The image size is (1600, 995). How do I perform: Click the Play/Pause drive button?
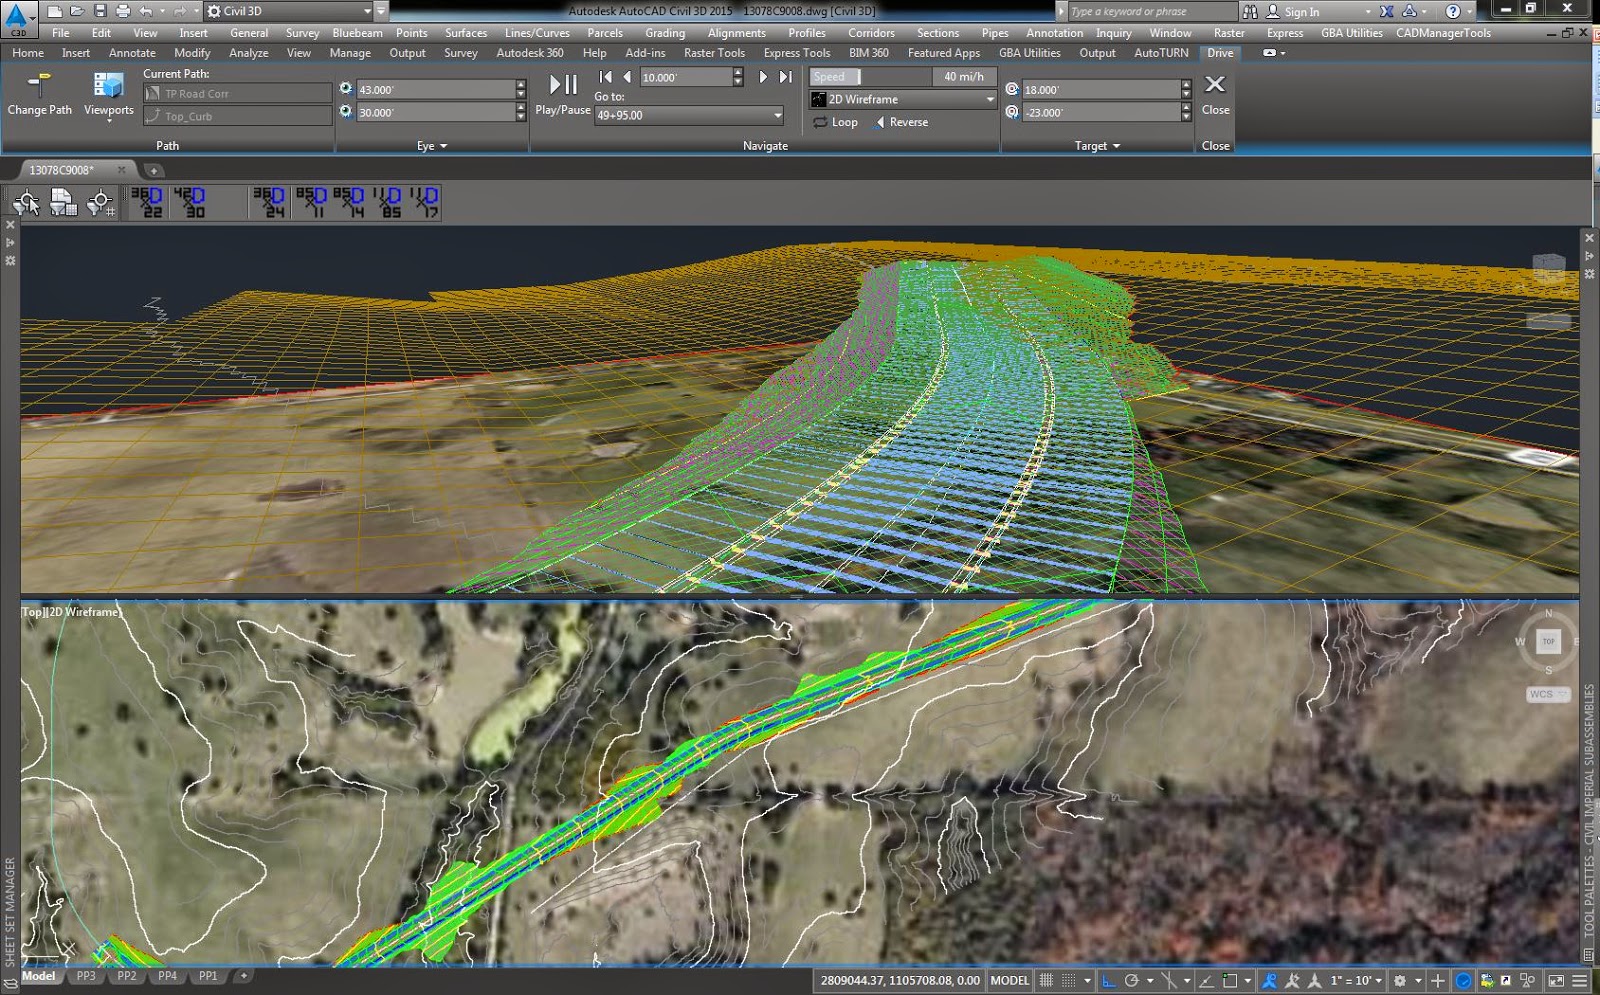563,95
